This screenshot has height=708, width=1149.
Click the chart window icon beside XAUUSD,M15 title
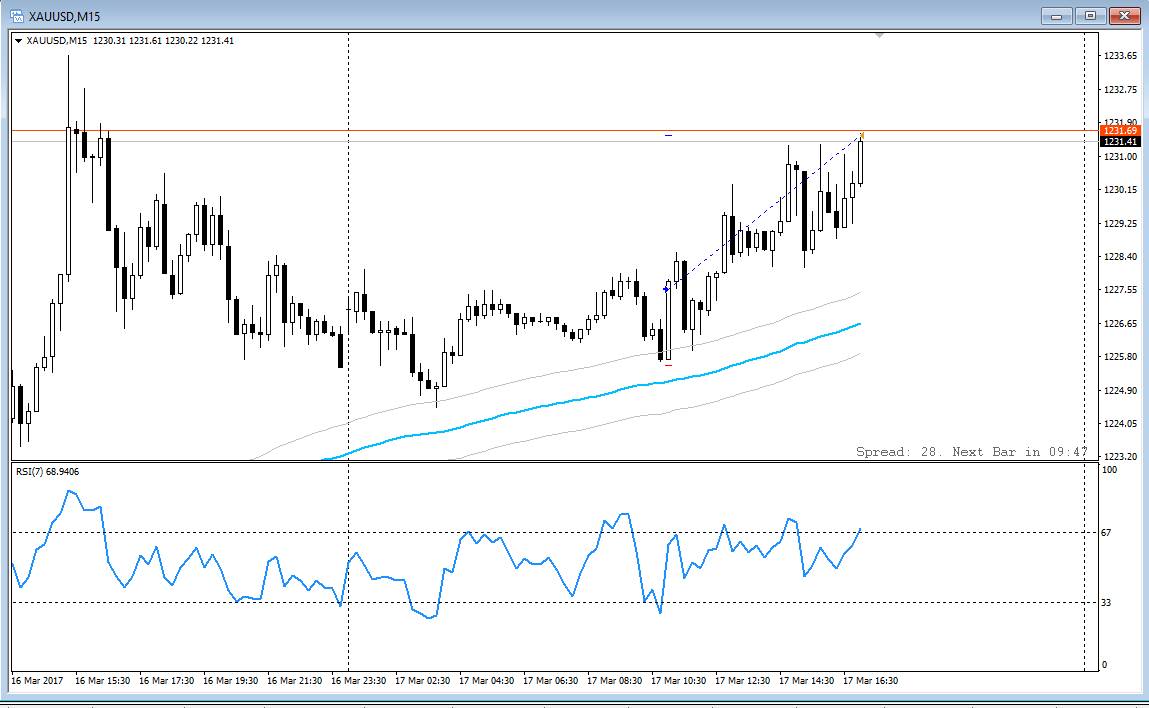pos(16,15)
